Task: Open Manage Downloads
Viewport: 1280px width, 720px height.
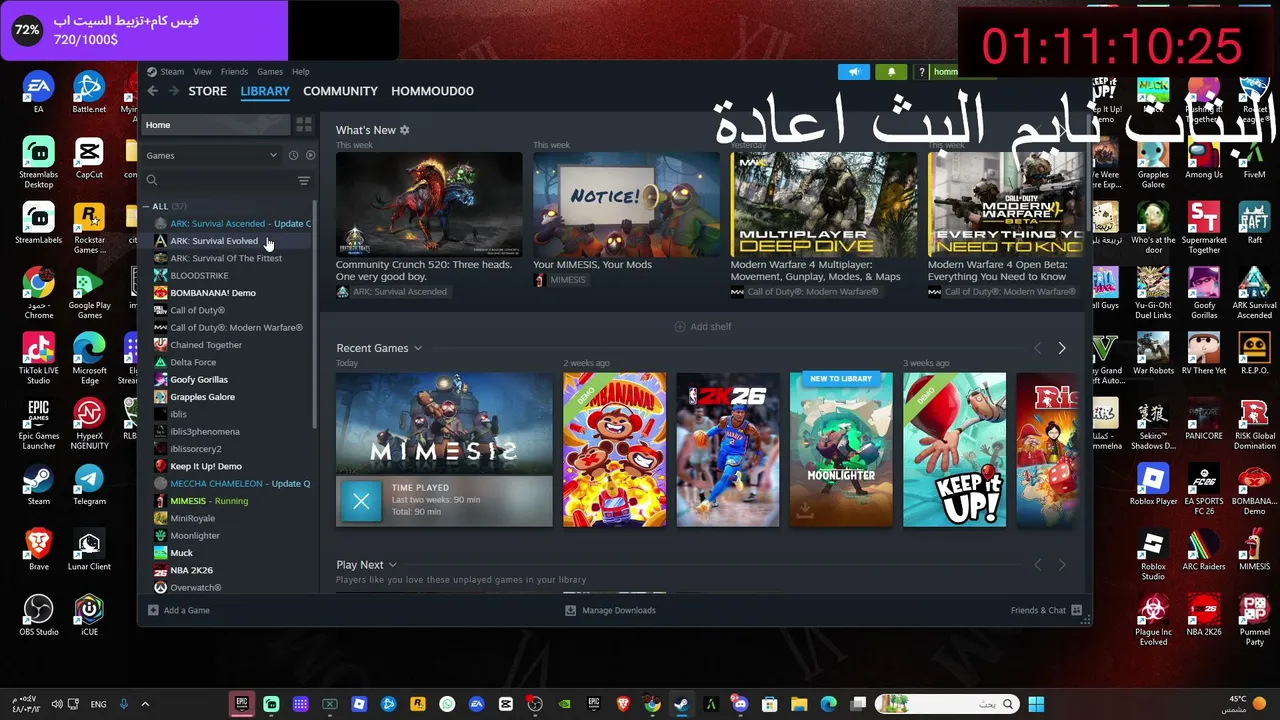Action: (610, 610)
